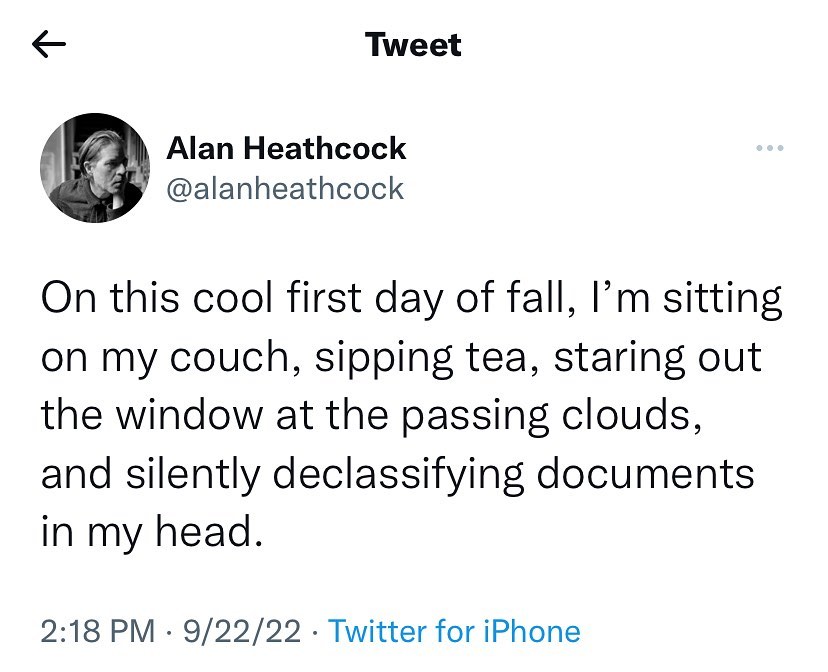Go back using the left arrow

(49, 45)
